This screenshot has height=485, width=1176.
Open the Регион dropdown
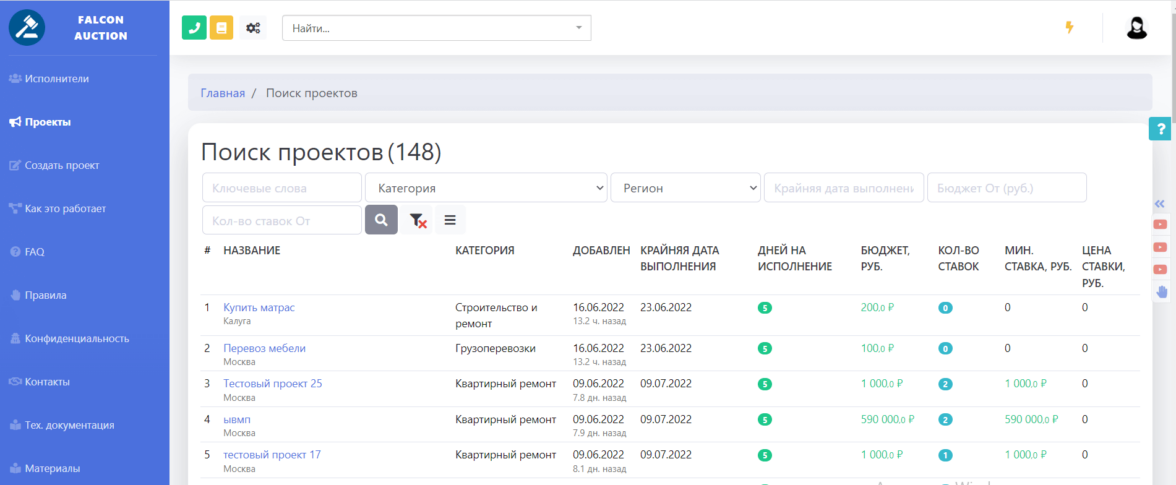coord(685,188)
